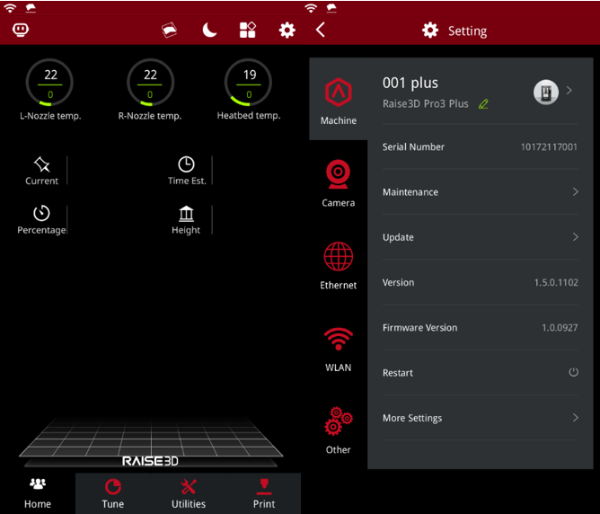Screen dimensions: 600x514
Task: Switch to the Tune tab
Action: 113,493
